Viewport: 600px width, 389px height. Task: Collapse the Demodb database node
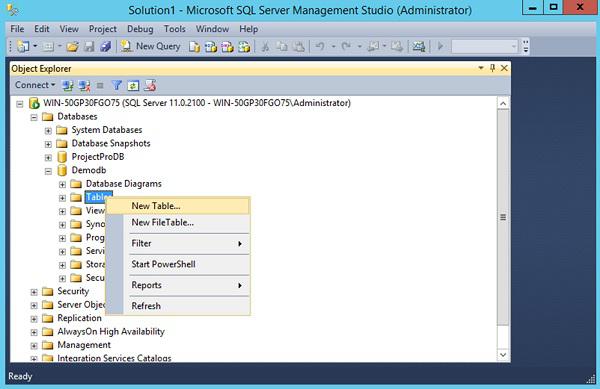(48, 171)
